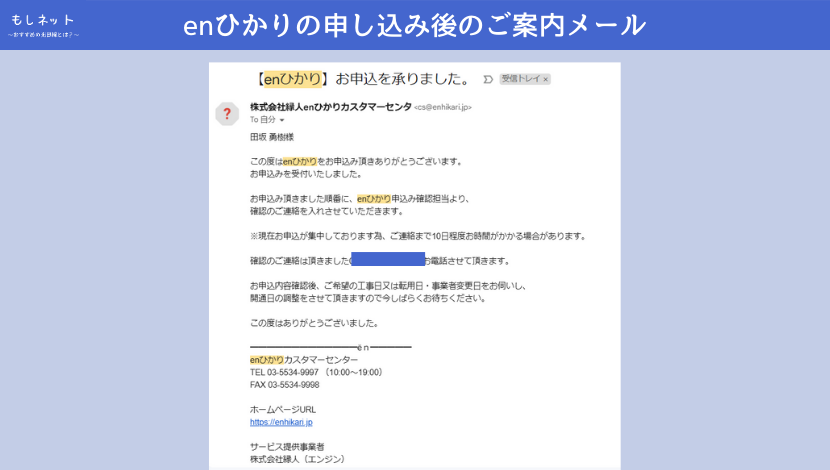Screen dimensions: 830x470
Task: Click the text 株式会社縁人（エンジン）
Action: tap(297, 459)
